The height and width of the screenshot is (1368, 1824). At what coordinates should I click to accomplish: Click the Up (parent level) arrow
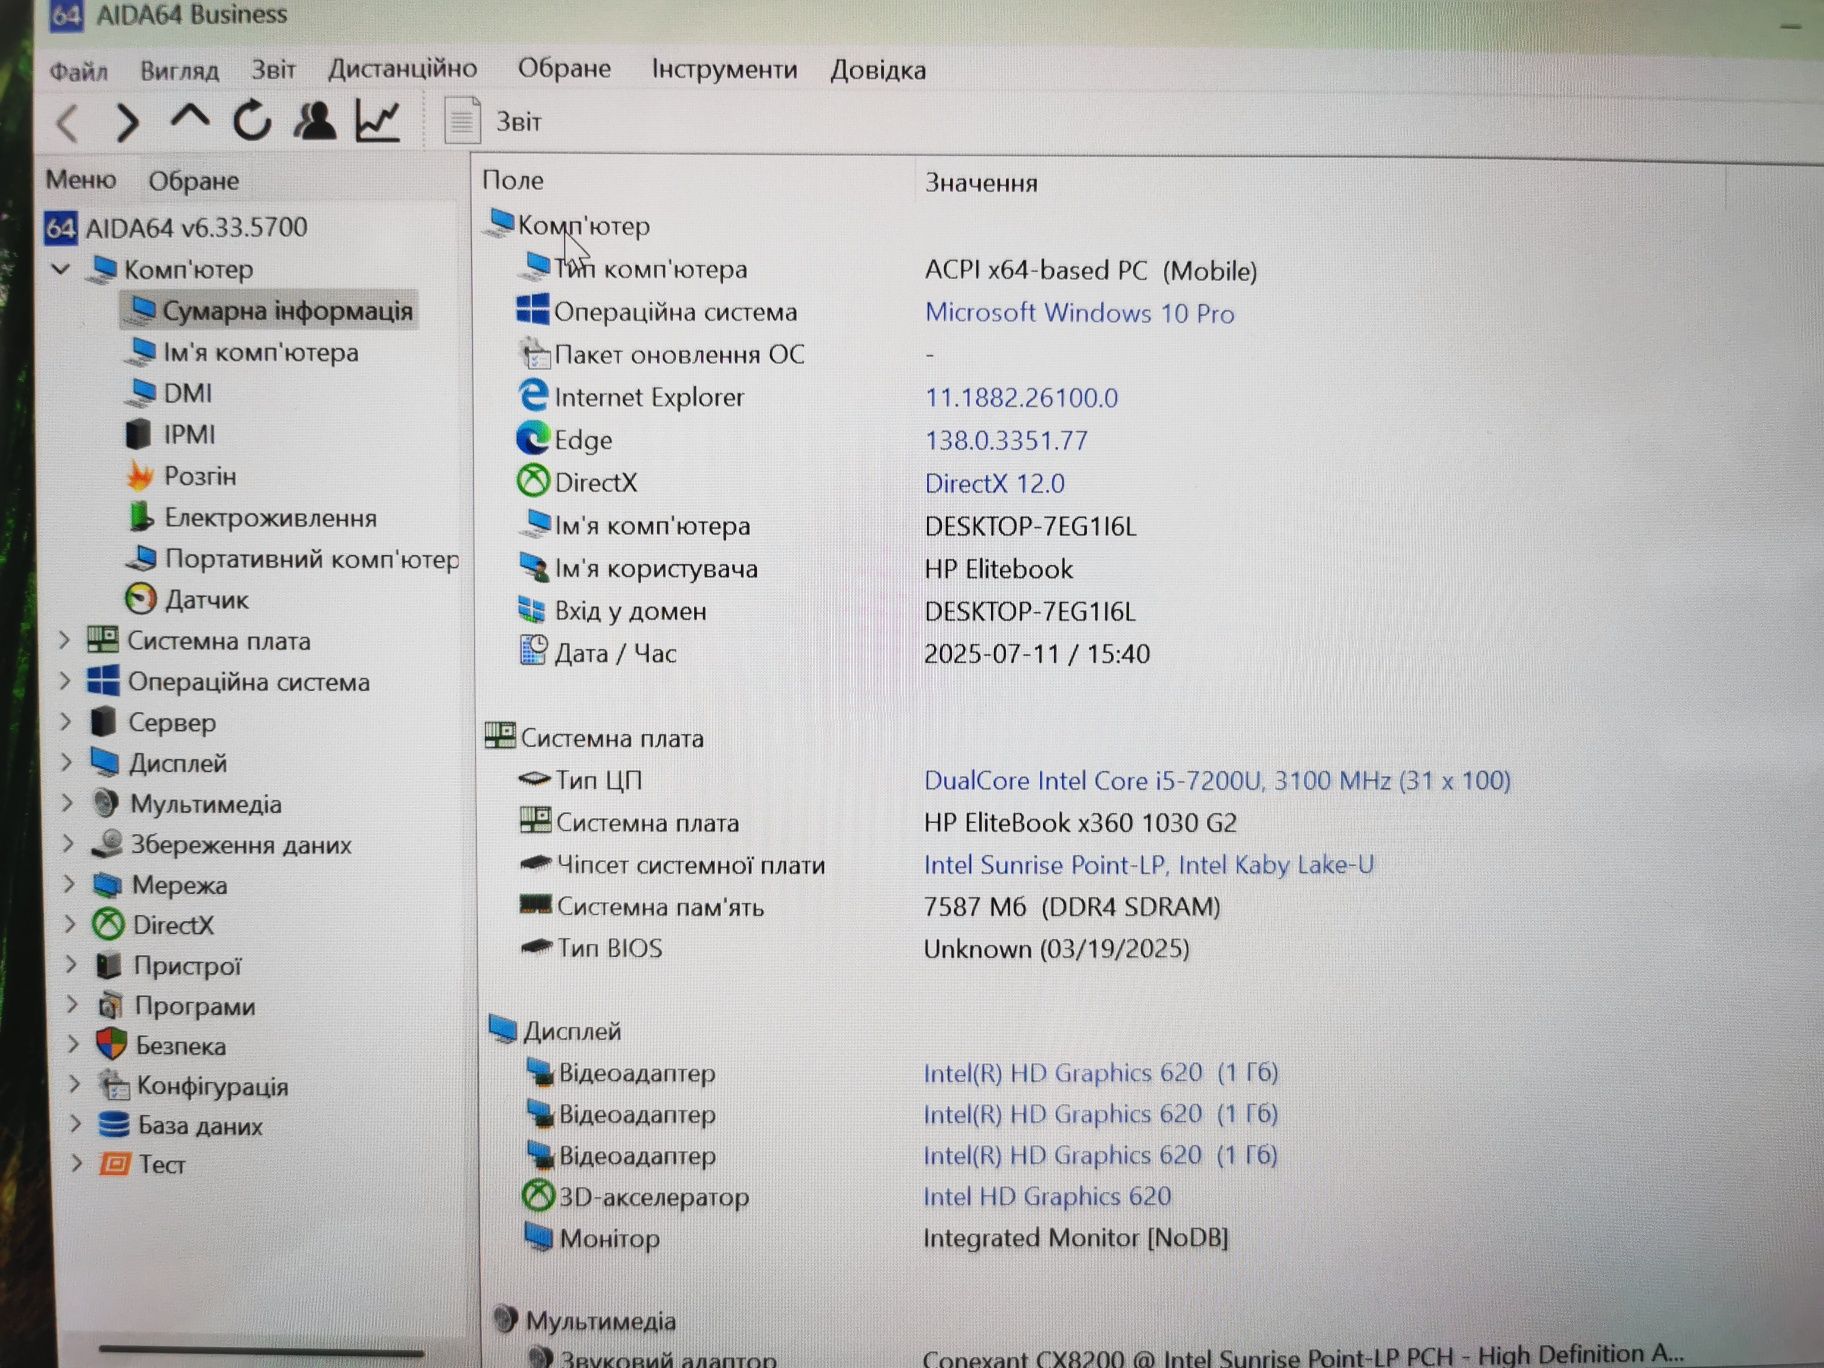pos(189,118)
